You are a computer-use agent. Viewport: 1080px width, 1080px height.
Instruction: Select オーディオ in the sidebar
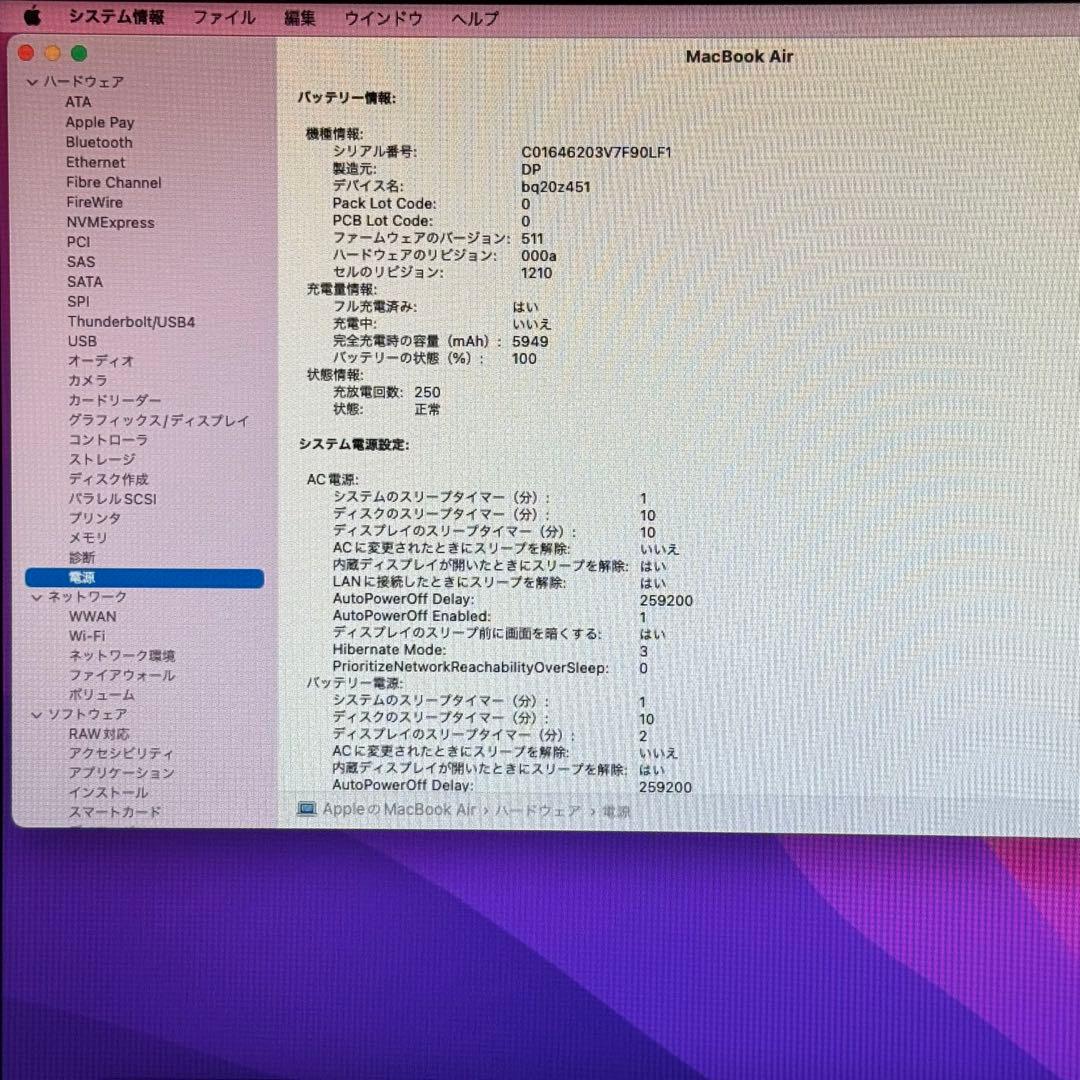[101, 360]
